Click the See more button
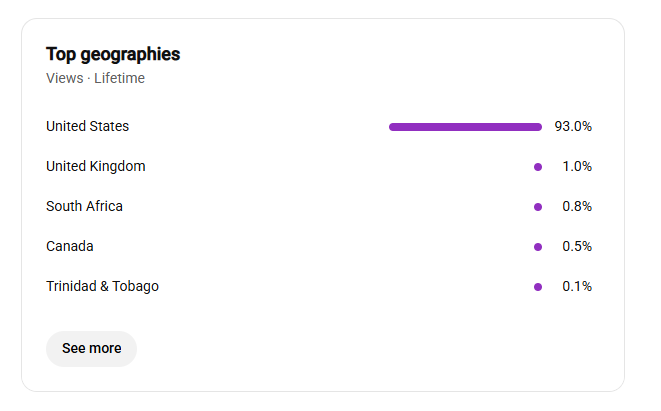This screenshot has width=661, height=411. [91, 349]
